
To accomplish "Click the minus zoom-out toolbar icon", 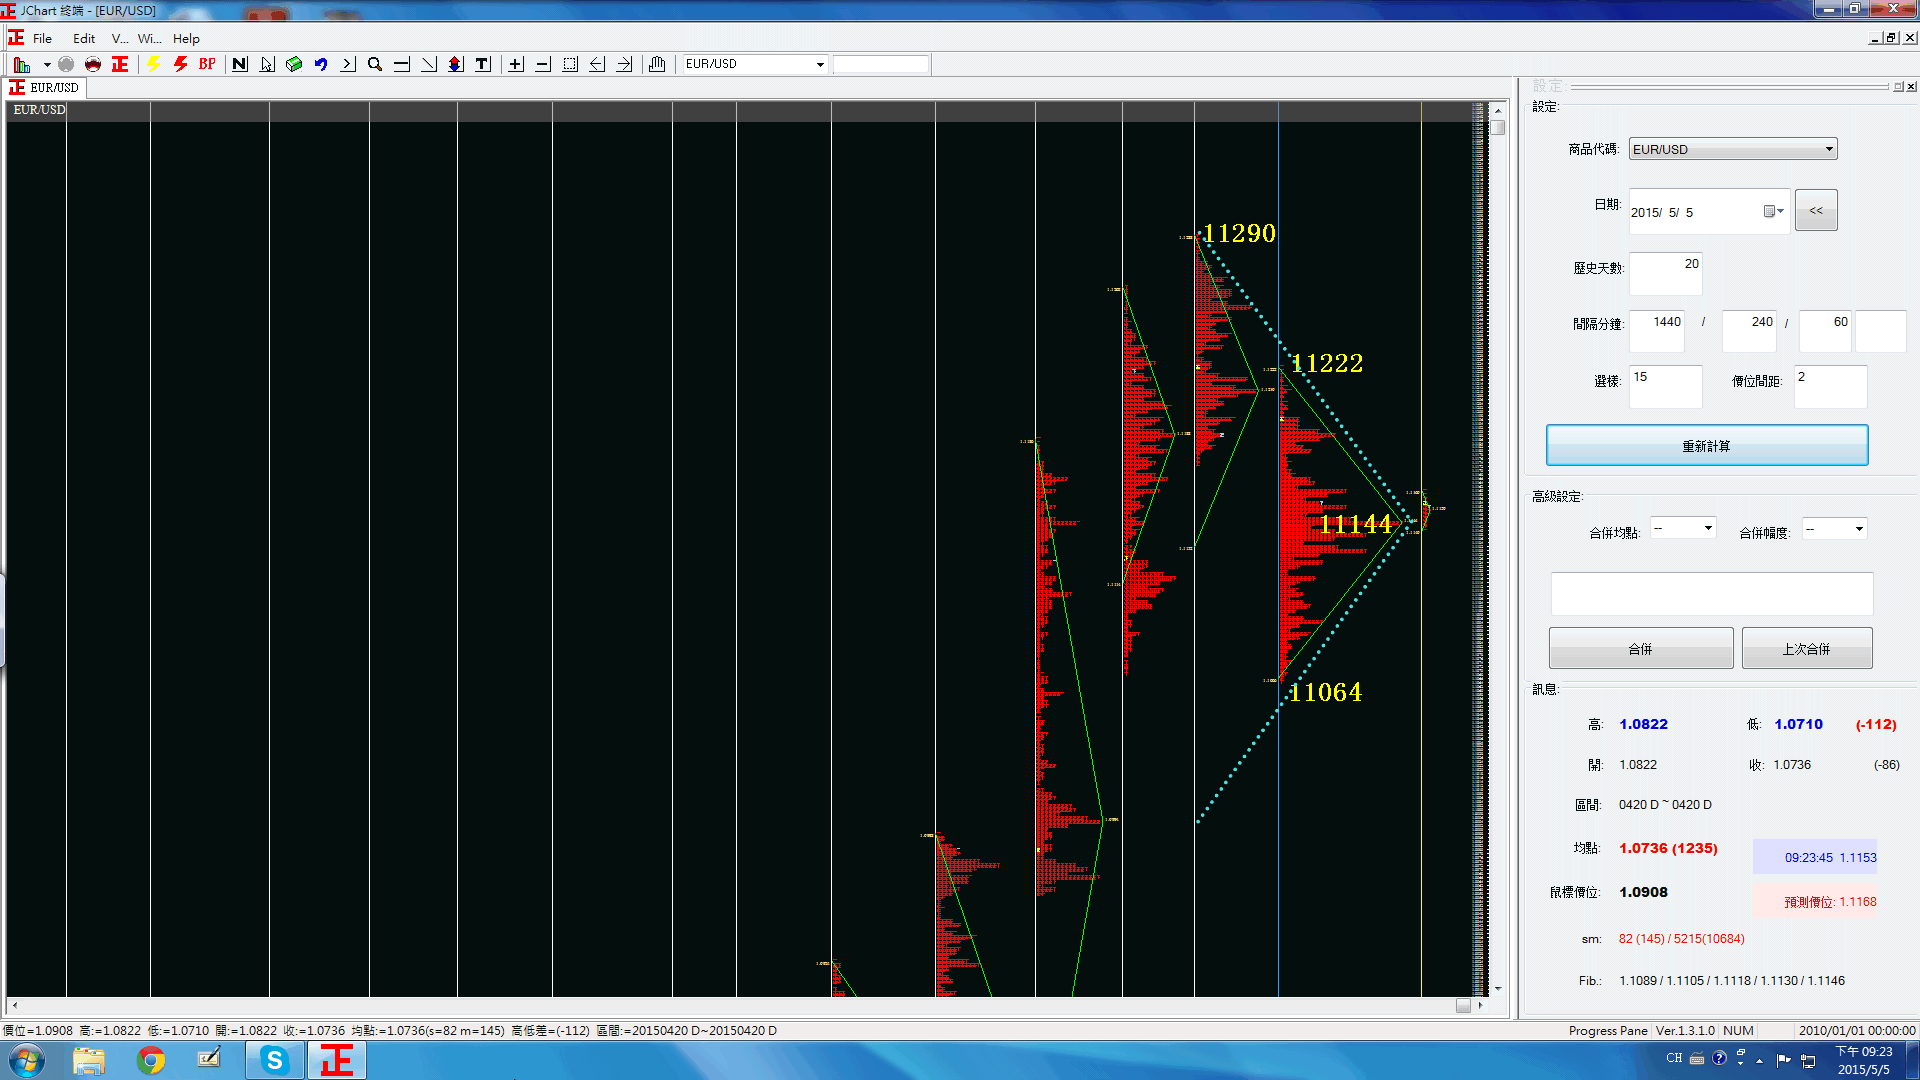I will pos(543,64).
